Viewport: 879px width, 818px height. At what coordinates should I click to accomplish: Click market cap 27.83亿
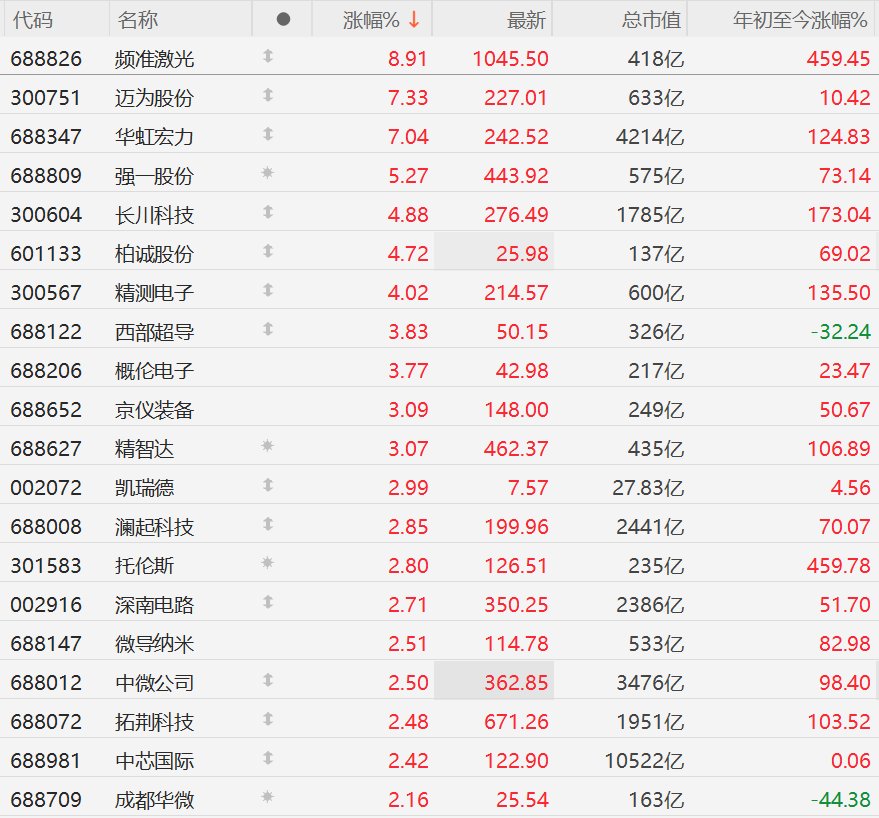(648, 488)
